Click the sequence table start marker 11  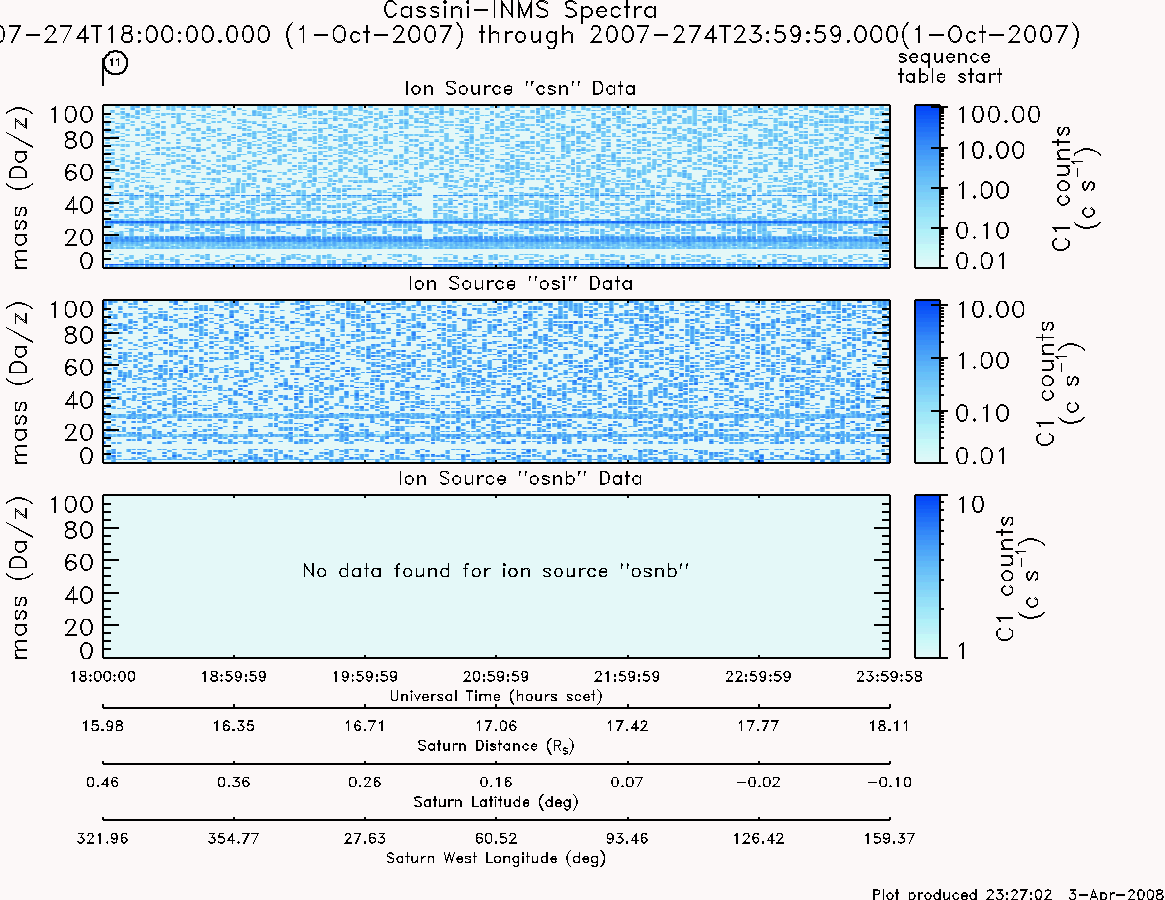pos(115,64)
